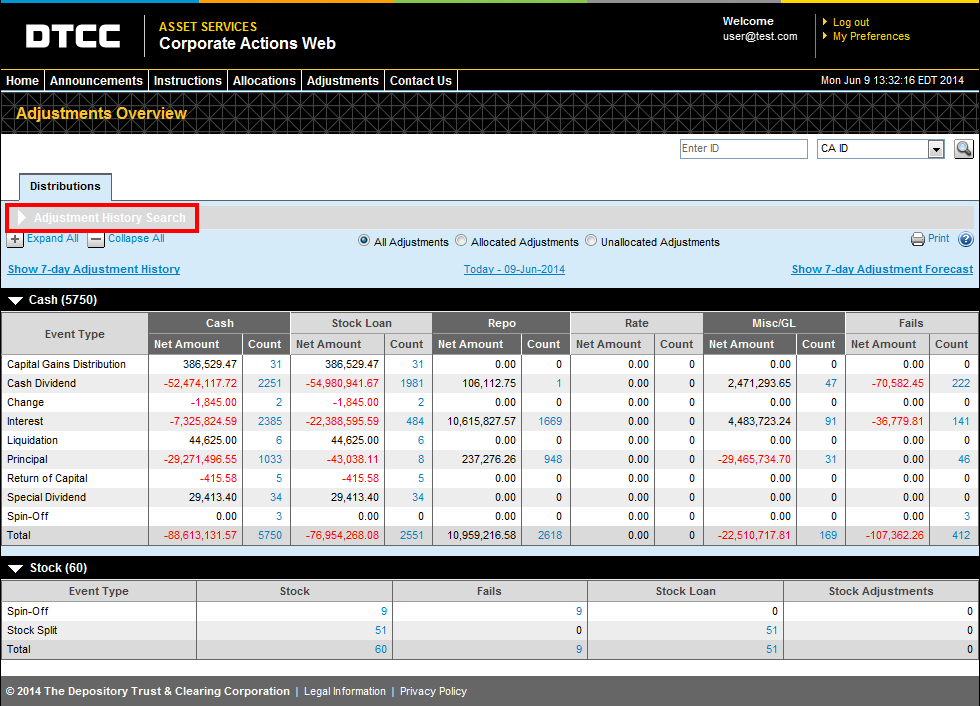Collapse the Cash (5750) section
This screenshot has width=980, height=706.
coord(15,301)
